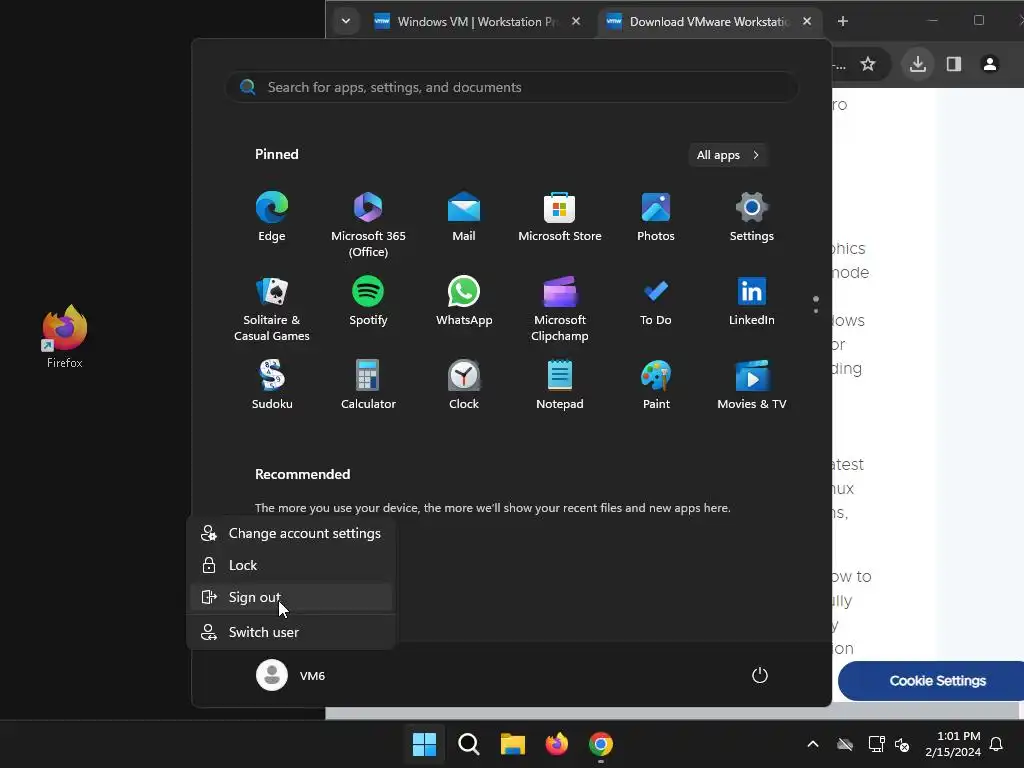This screenshot has height=768, width=1024.
Task: Select Sign out in user menu
Action: [x=291, y=597]
